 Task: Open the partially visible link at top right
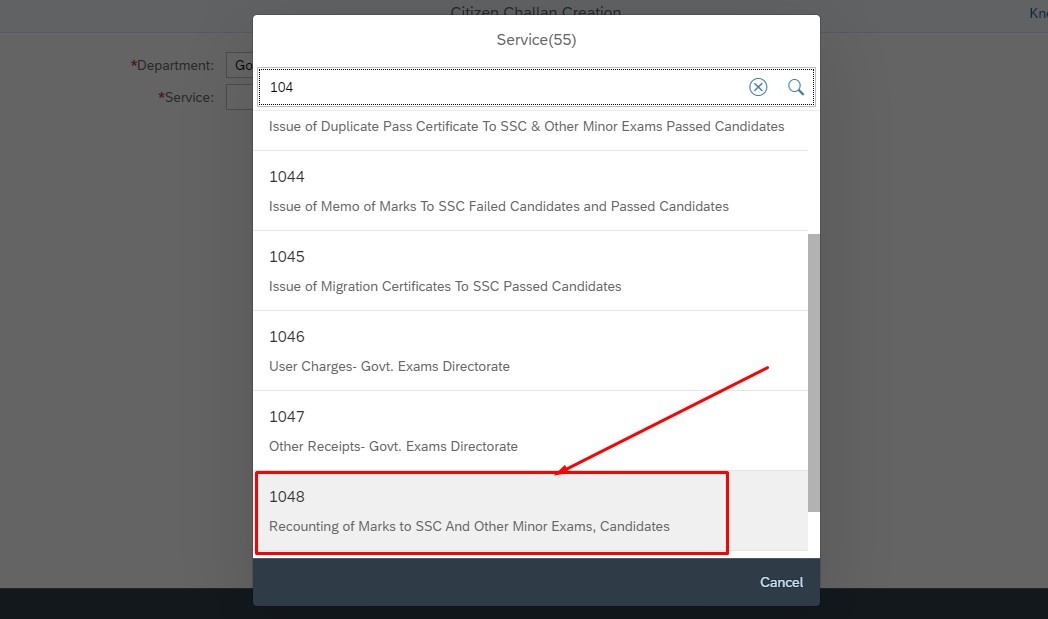click(1038, 13)
